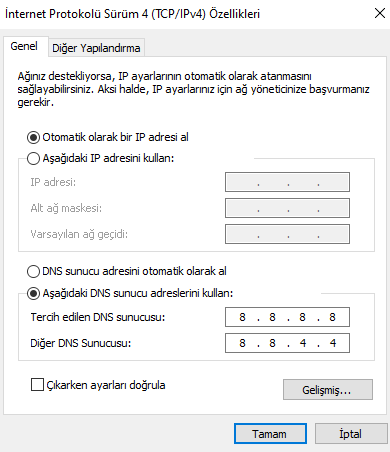Click the Varsayılan ağ geçidi field
Viewport: 390px width, 452px height.
[x=287, y=234]
